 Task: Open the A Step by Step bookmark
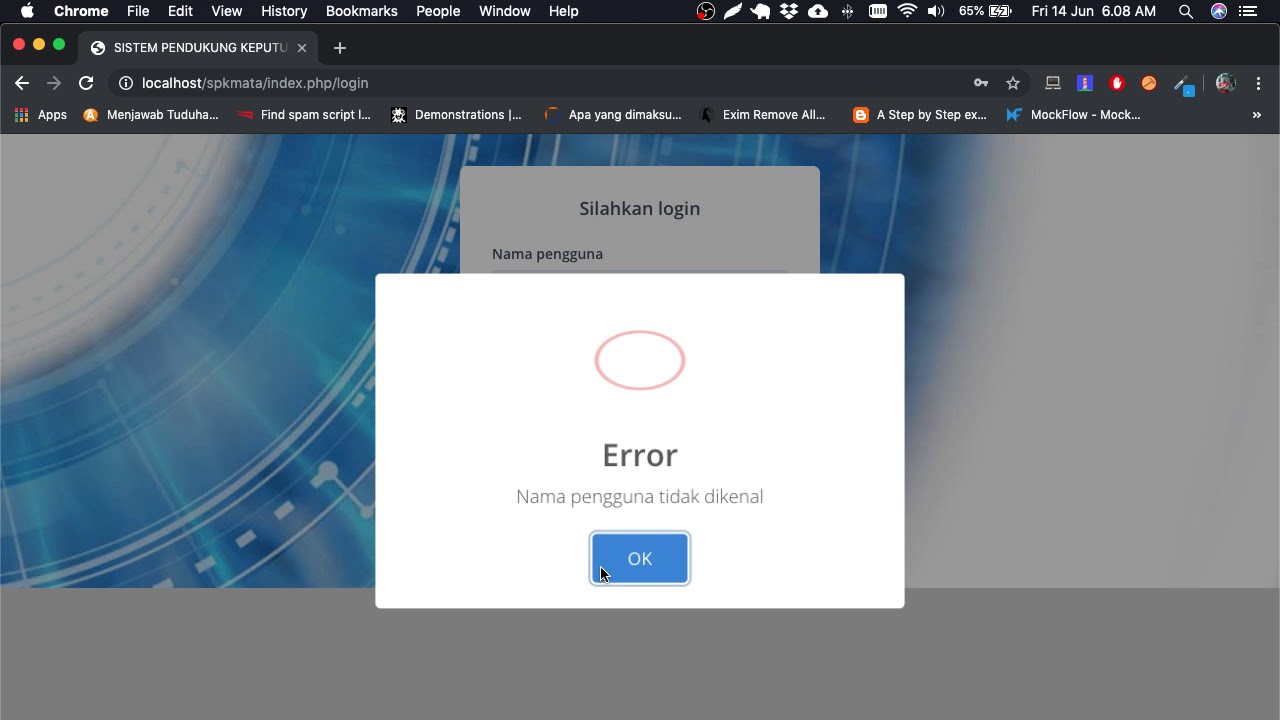click(x=920, y=115)
